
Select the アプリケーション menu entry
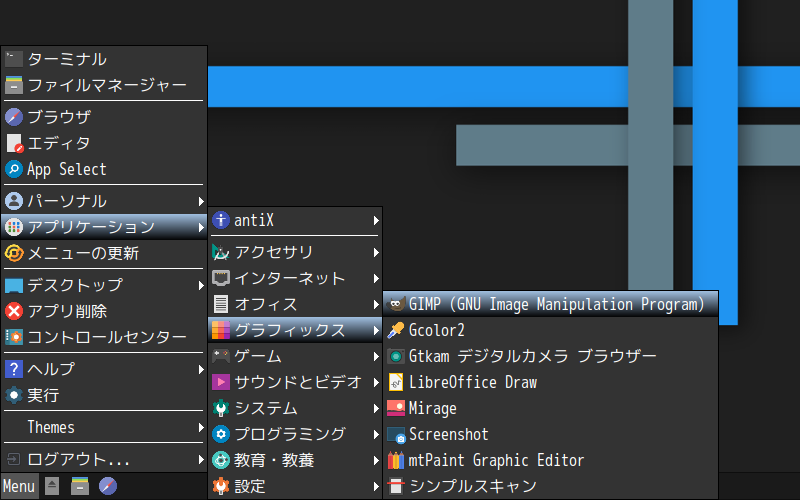(x=104, y=227)
